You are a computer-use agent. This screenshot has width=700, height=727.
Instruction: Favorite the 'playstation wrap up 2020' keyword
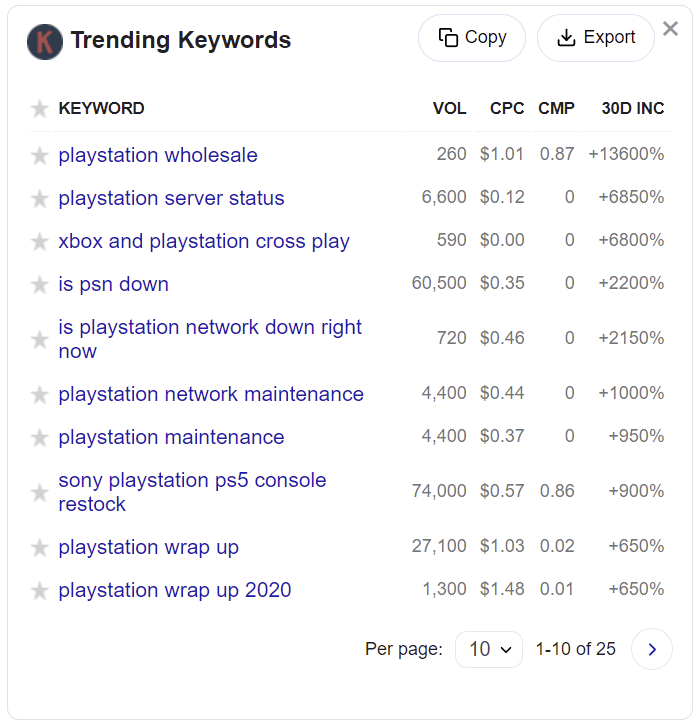(40, 591)
